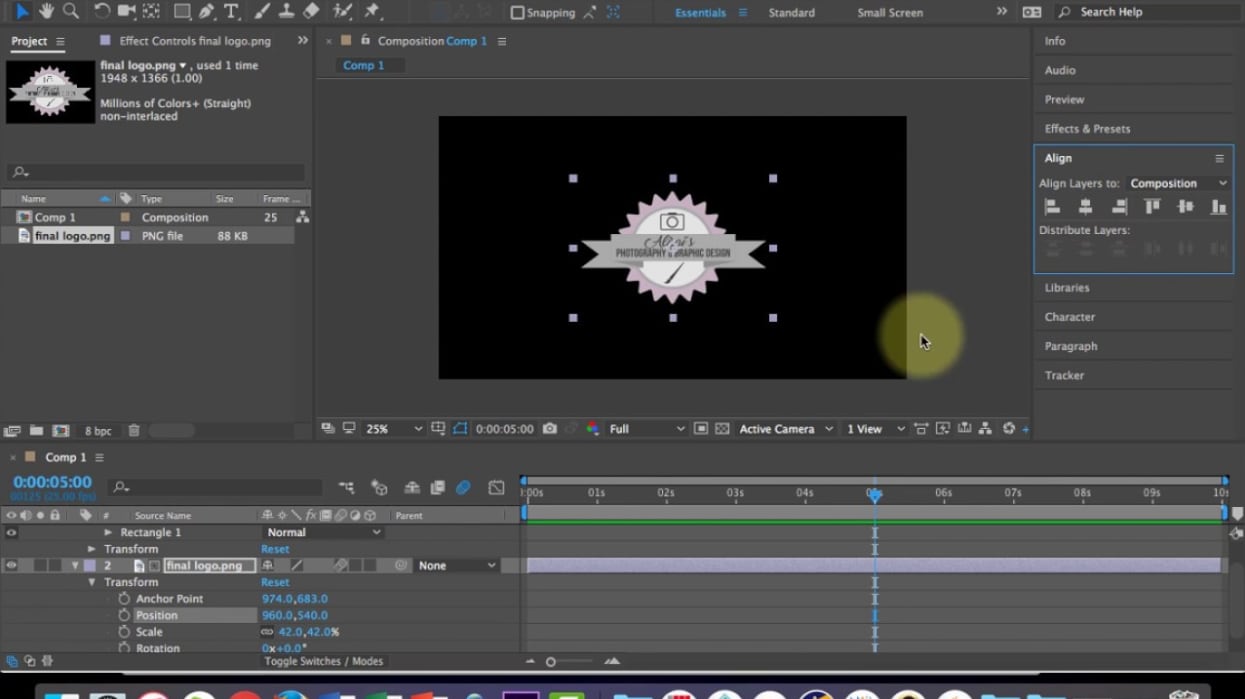The height and width of the screenshot is (699, 1245).
Task: Switch to Standard workspace
Action: (791, 13)
